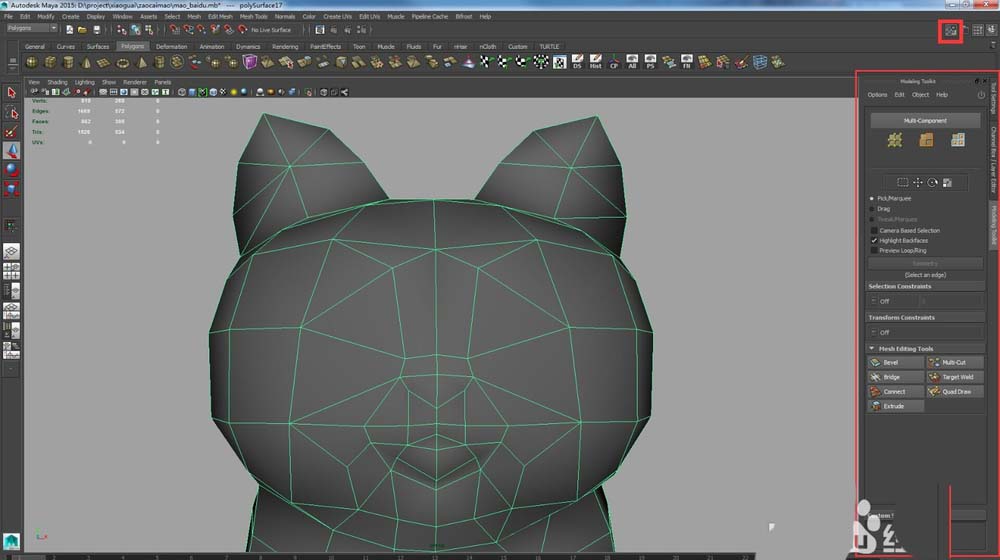Image resolution: width=1000 pixels, height=560 pixels.
Task: Switch to the Rendering shelf tab
Action: [285, 46]
